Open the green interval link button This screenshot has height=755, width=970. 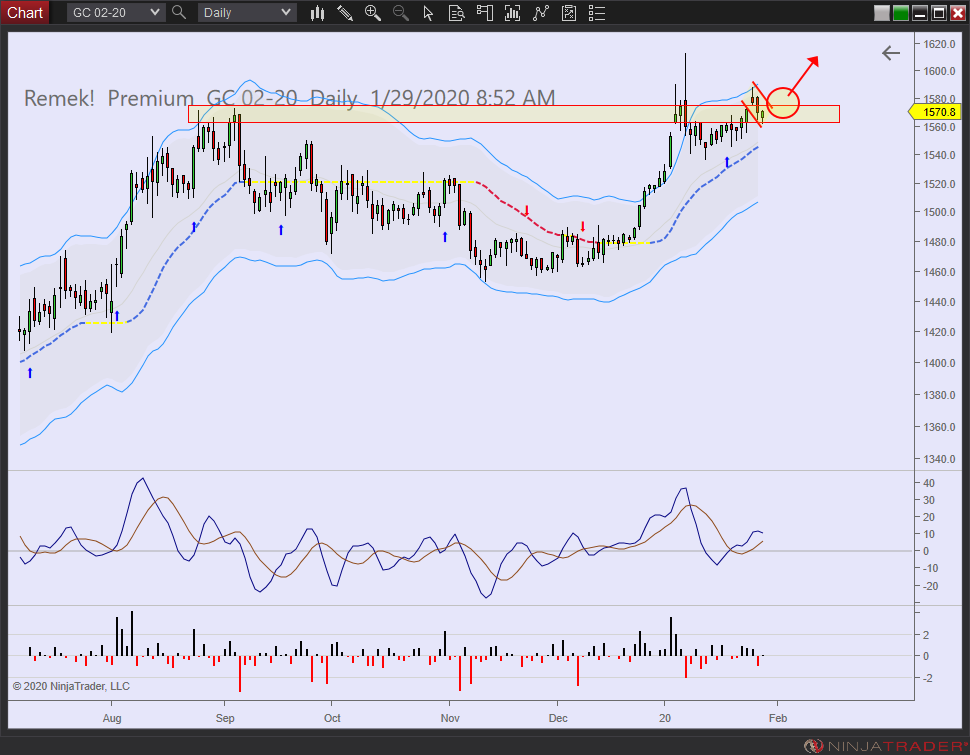(x=901, y=12)
